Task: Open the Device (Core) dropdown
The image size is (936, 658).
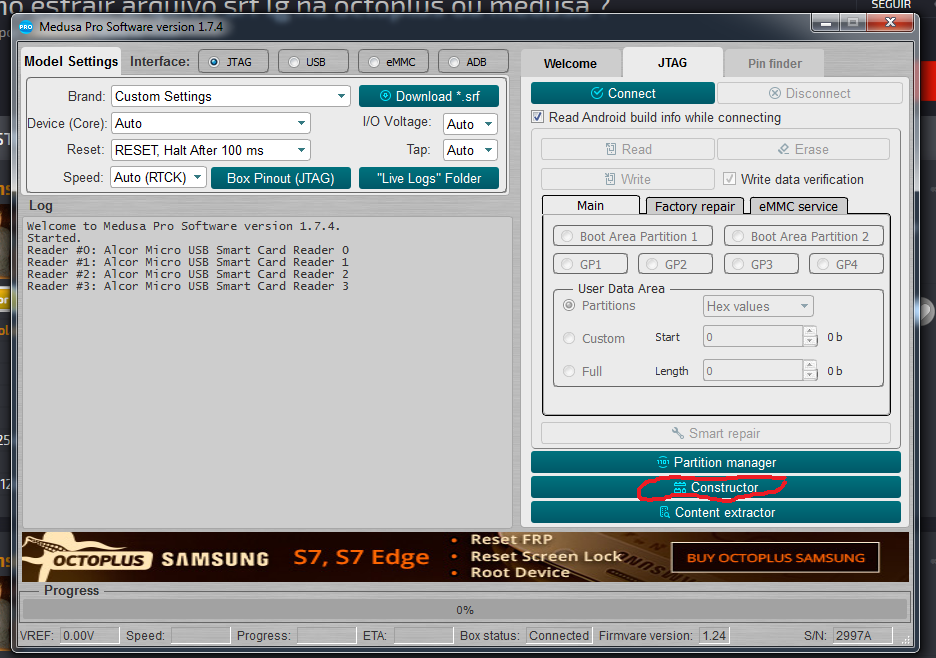Action: 211,124
